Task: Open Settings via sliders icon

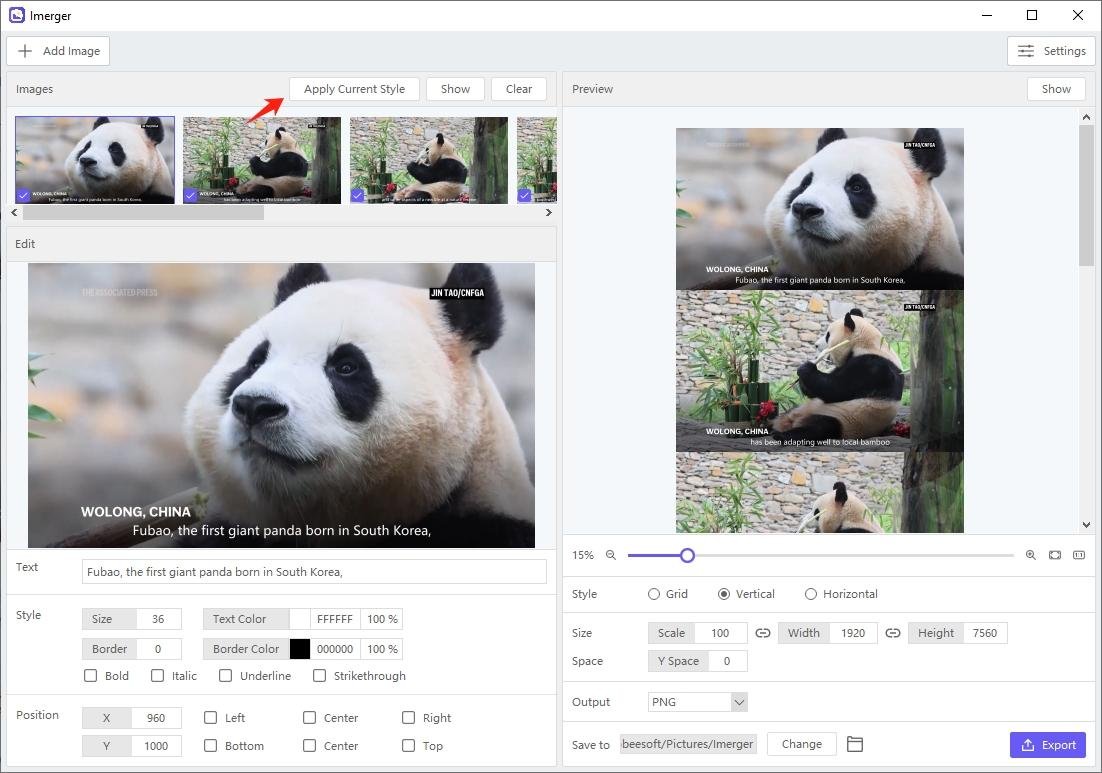Action: tap(1026, 51)
